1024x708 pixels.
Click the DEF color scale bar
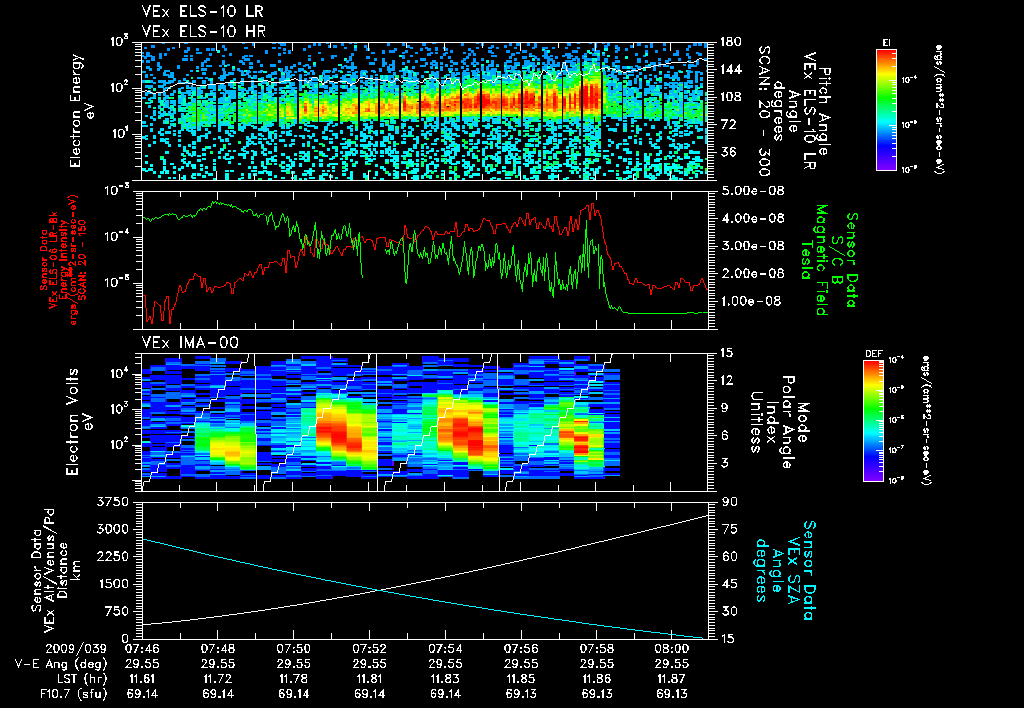[873, 421]
